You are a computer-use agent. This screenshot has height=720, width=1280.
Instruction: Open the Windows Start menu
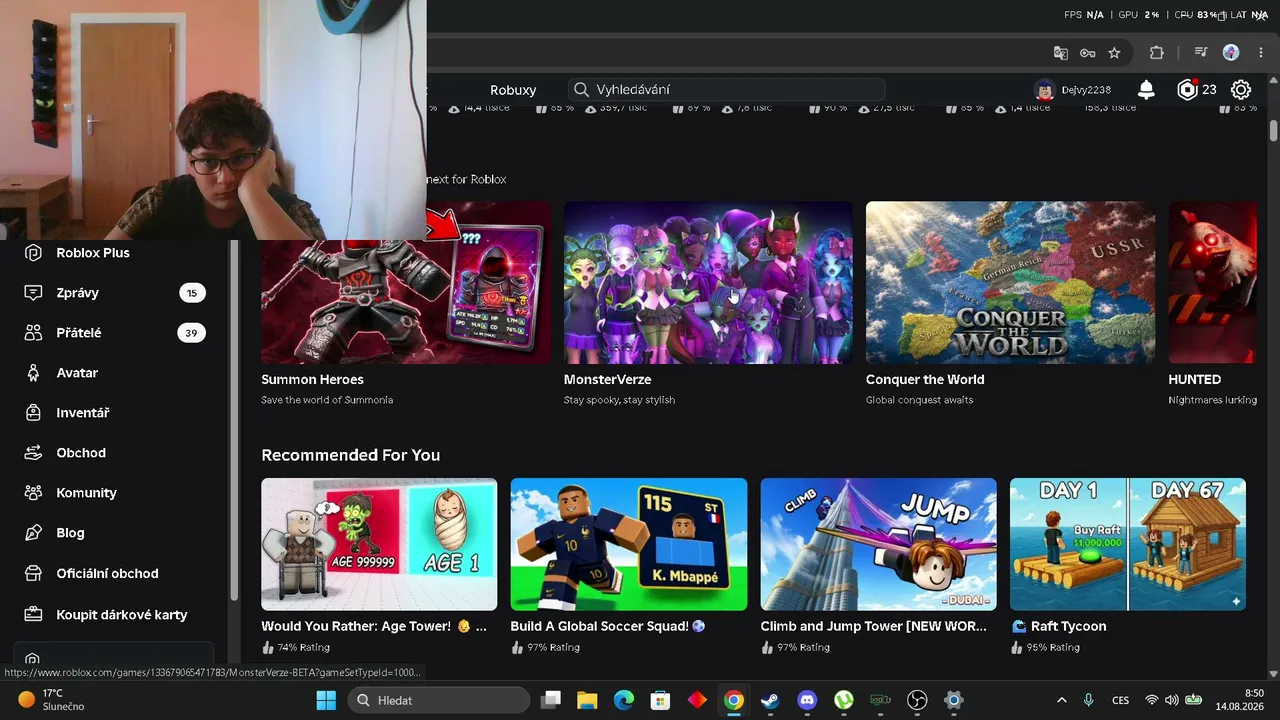click(x=326, y=700)
